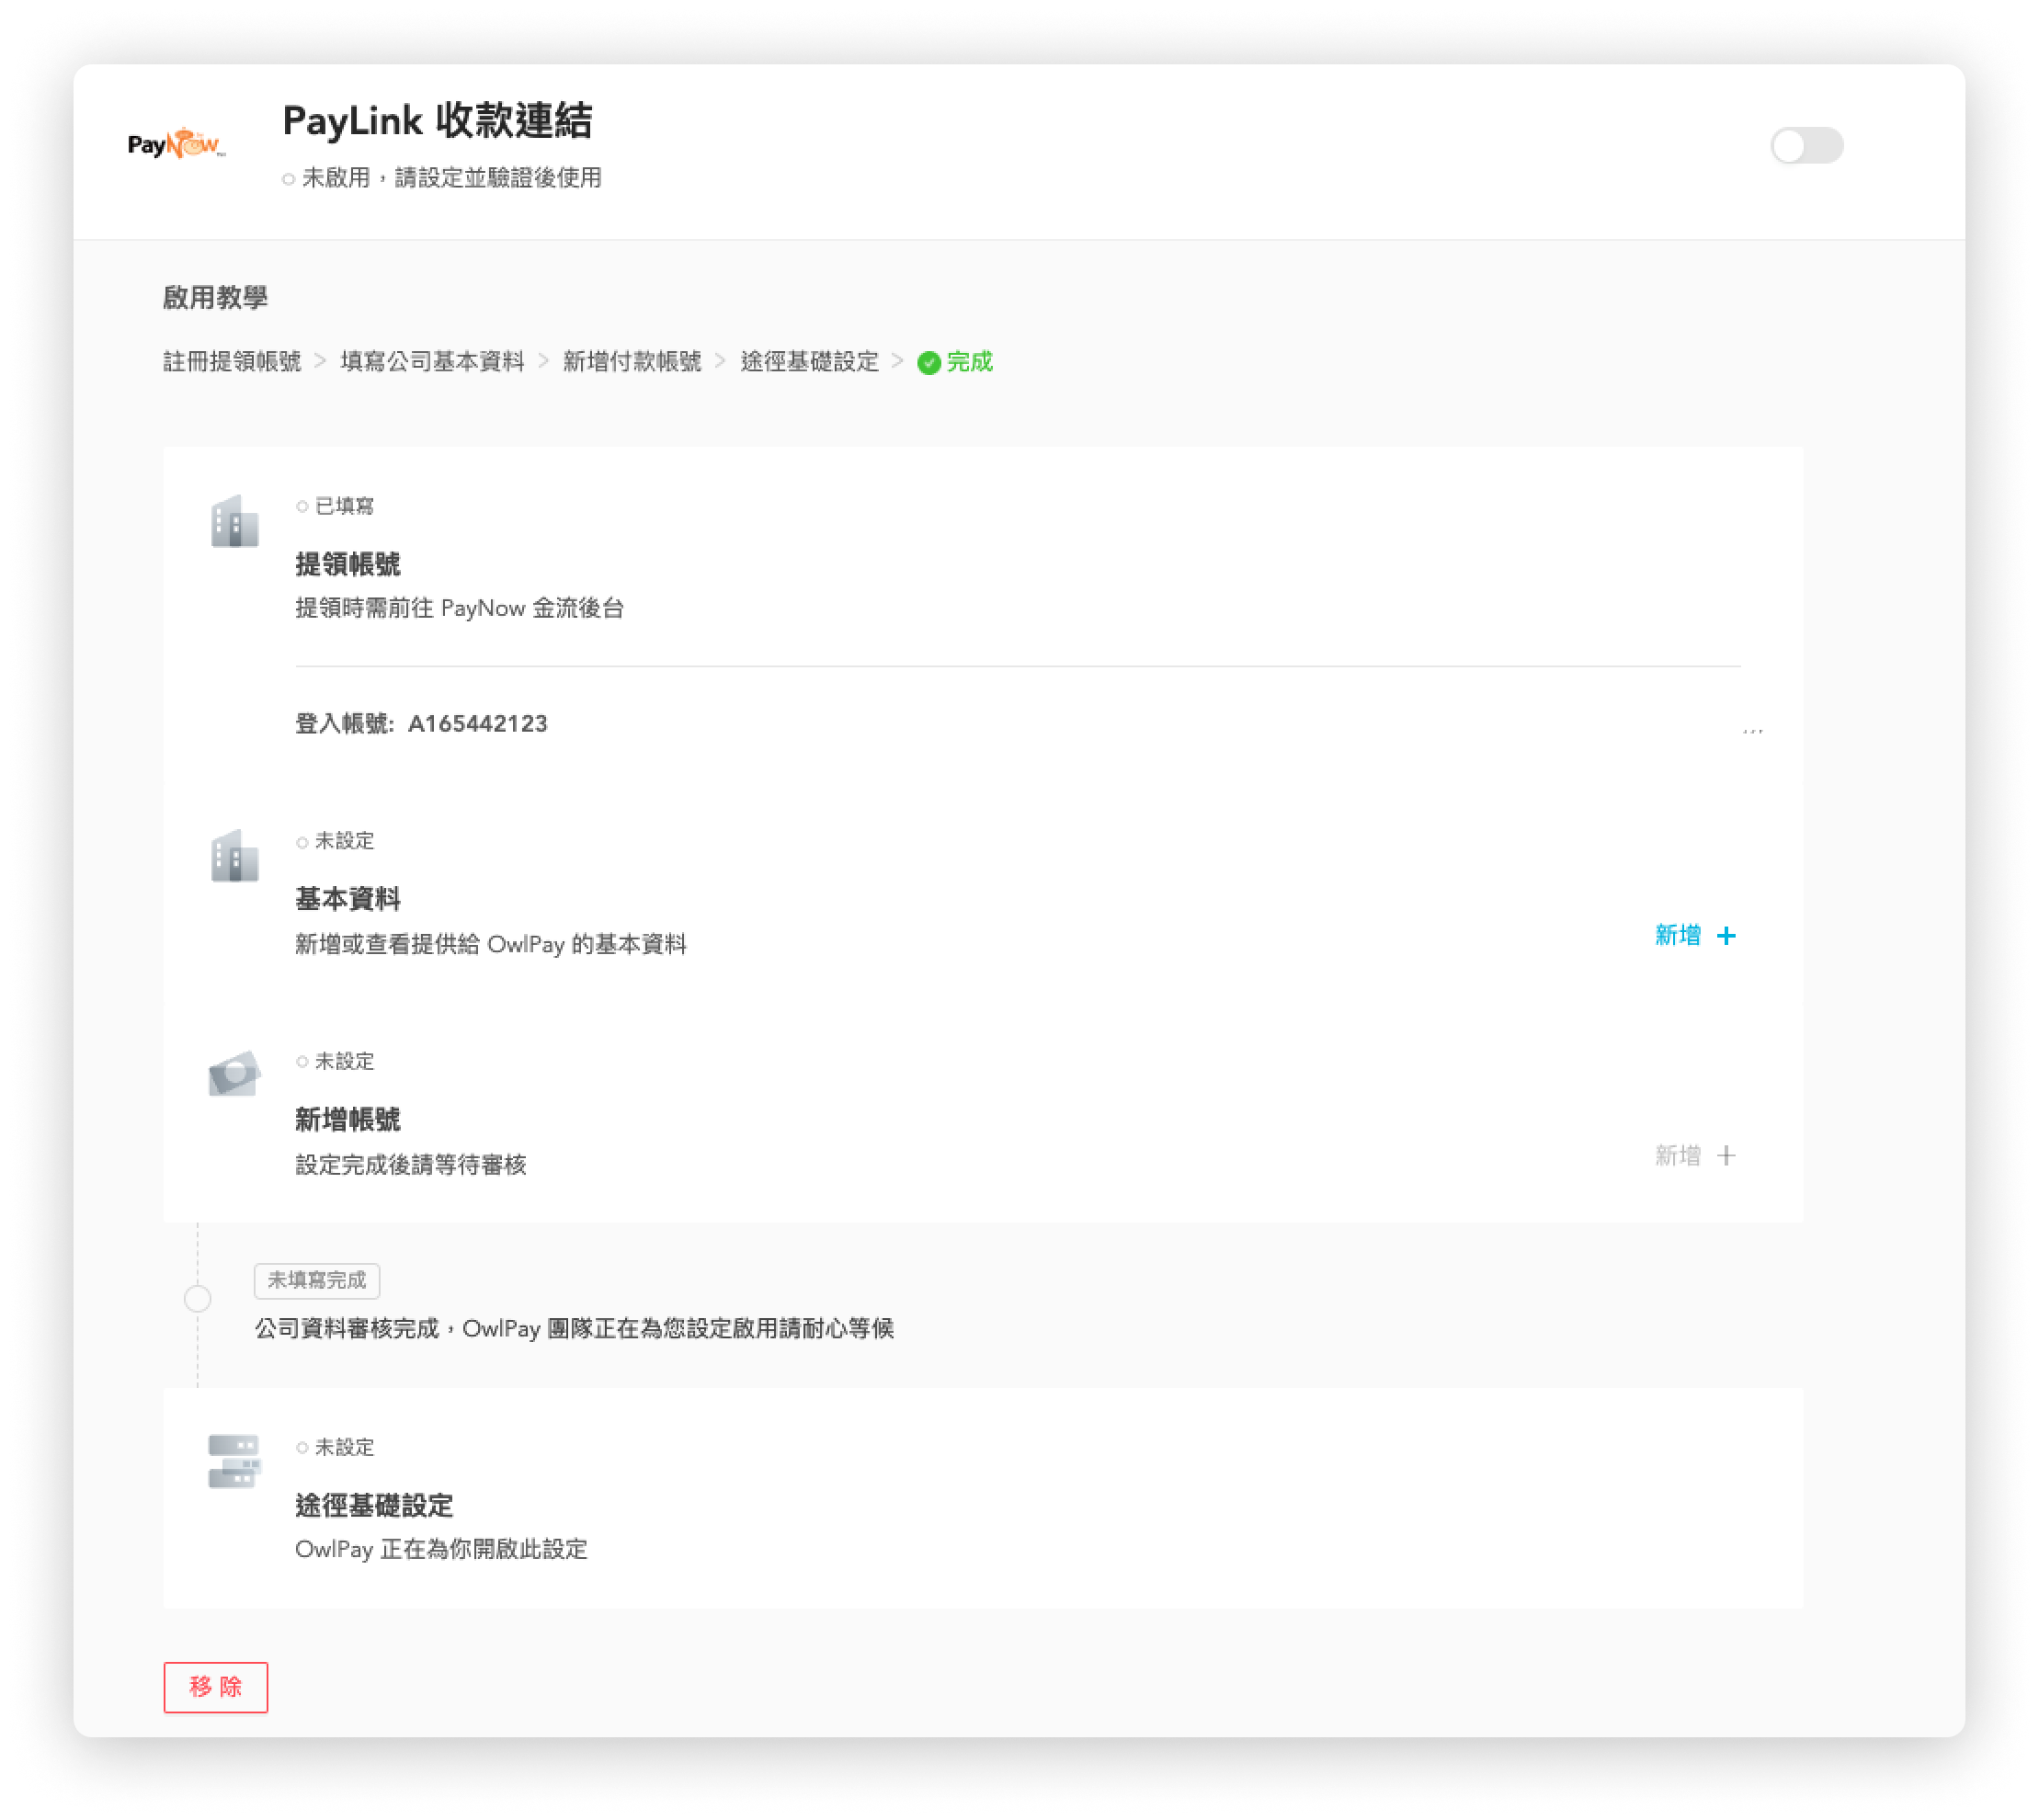This screenshot has width=2039, height=1820.
Task: Click the OwlPay 正在為你開啟此設定 description
Action: 441,1549
